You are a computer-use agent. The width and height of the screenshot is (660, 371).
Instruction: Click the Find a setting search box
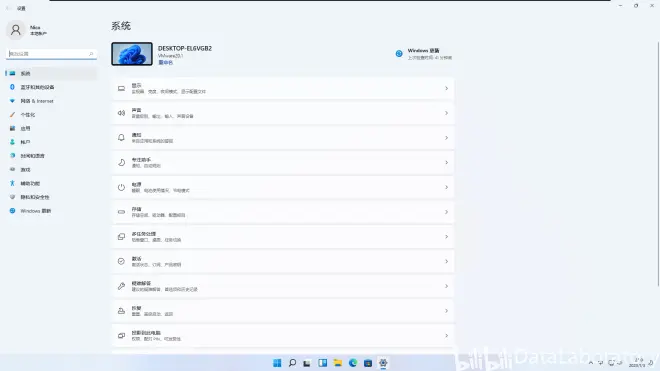click(51, 54)
